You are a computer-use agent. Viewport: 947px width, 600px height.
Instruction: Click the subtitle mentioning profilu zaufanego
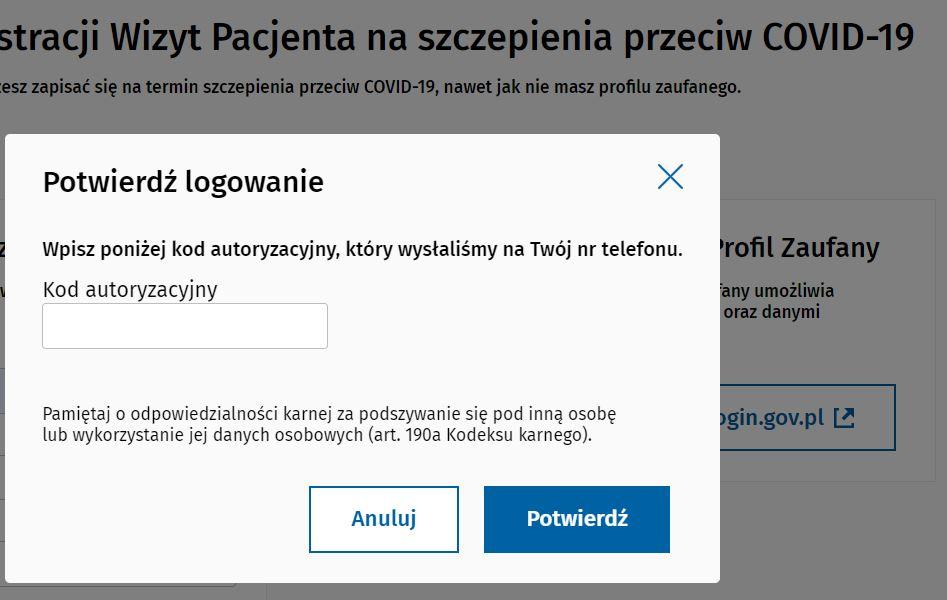tap(370, 87)
